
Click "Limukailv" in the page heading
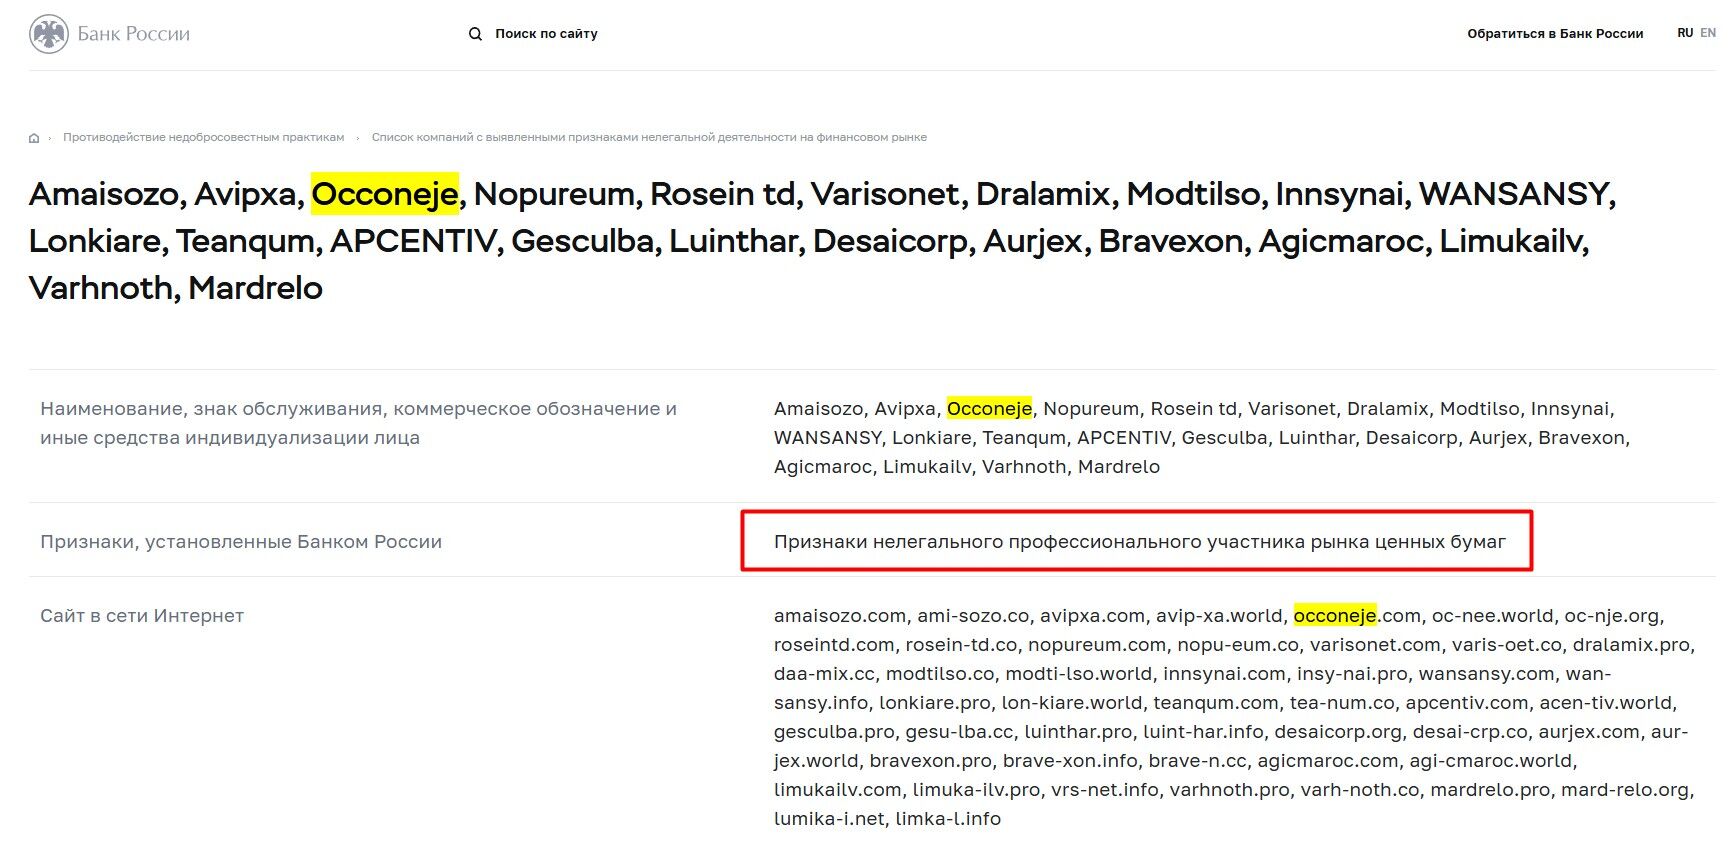1511,241
